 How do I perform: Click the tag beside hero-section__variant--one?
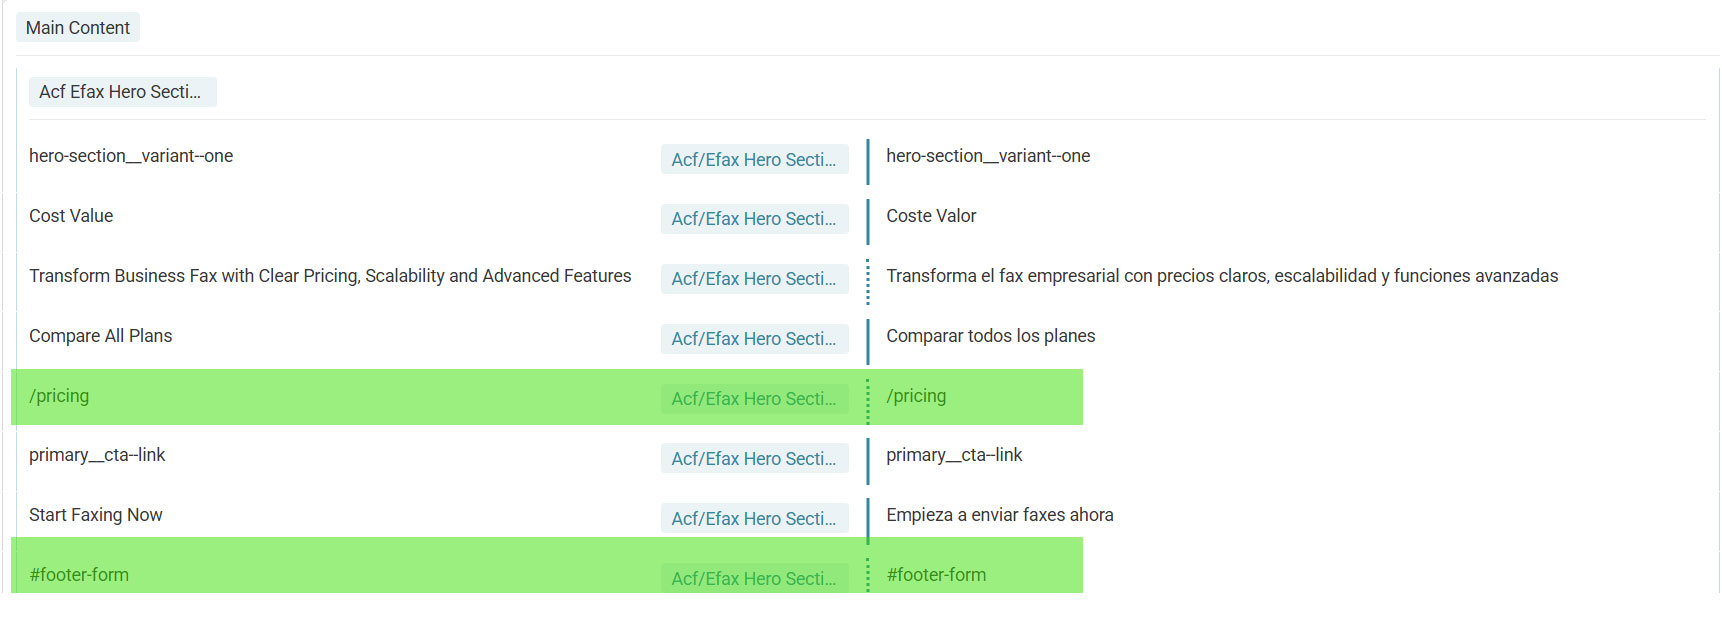(x=754, y=160)
